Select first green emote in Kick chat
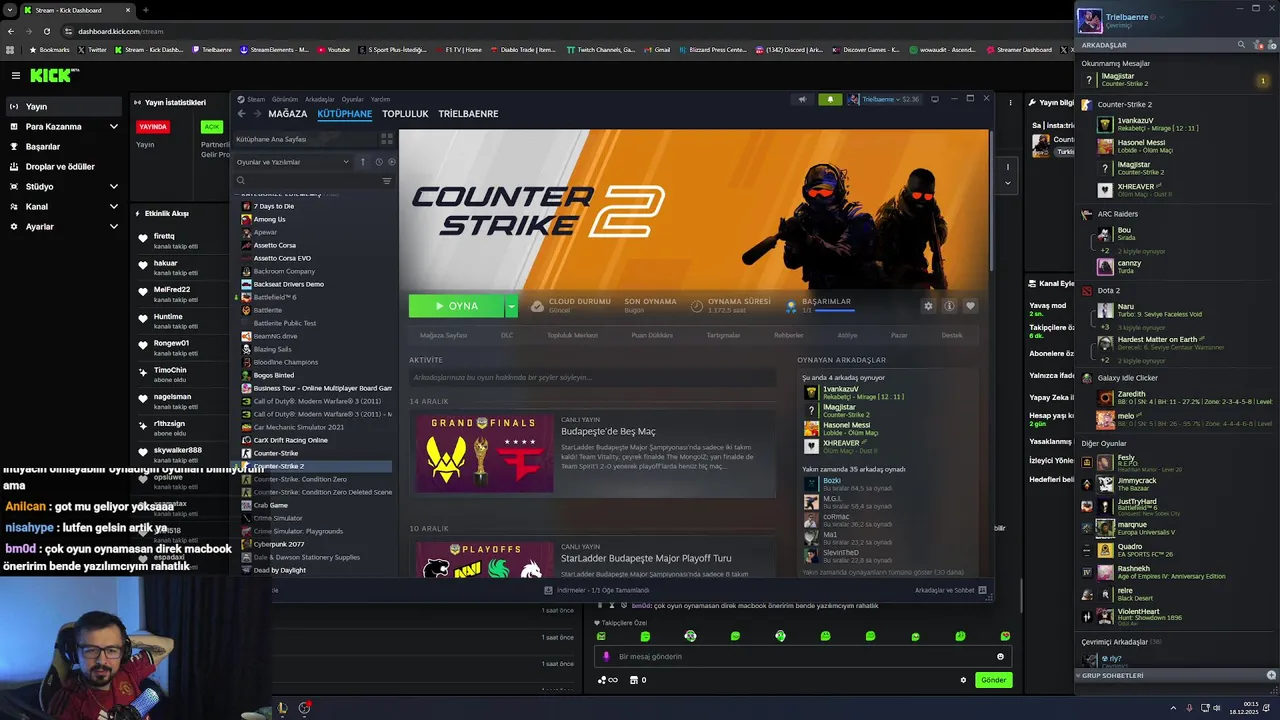This screenshot has width=1280, height=720. (601, 636)
